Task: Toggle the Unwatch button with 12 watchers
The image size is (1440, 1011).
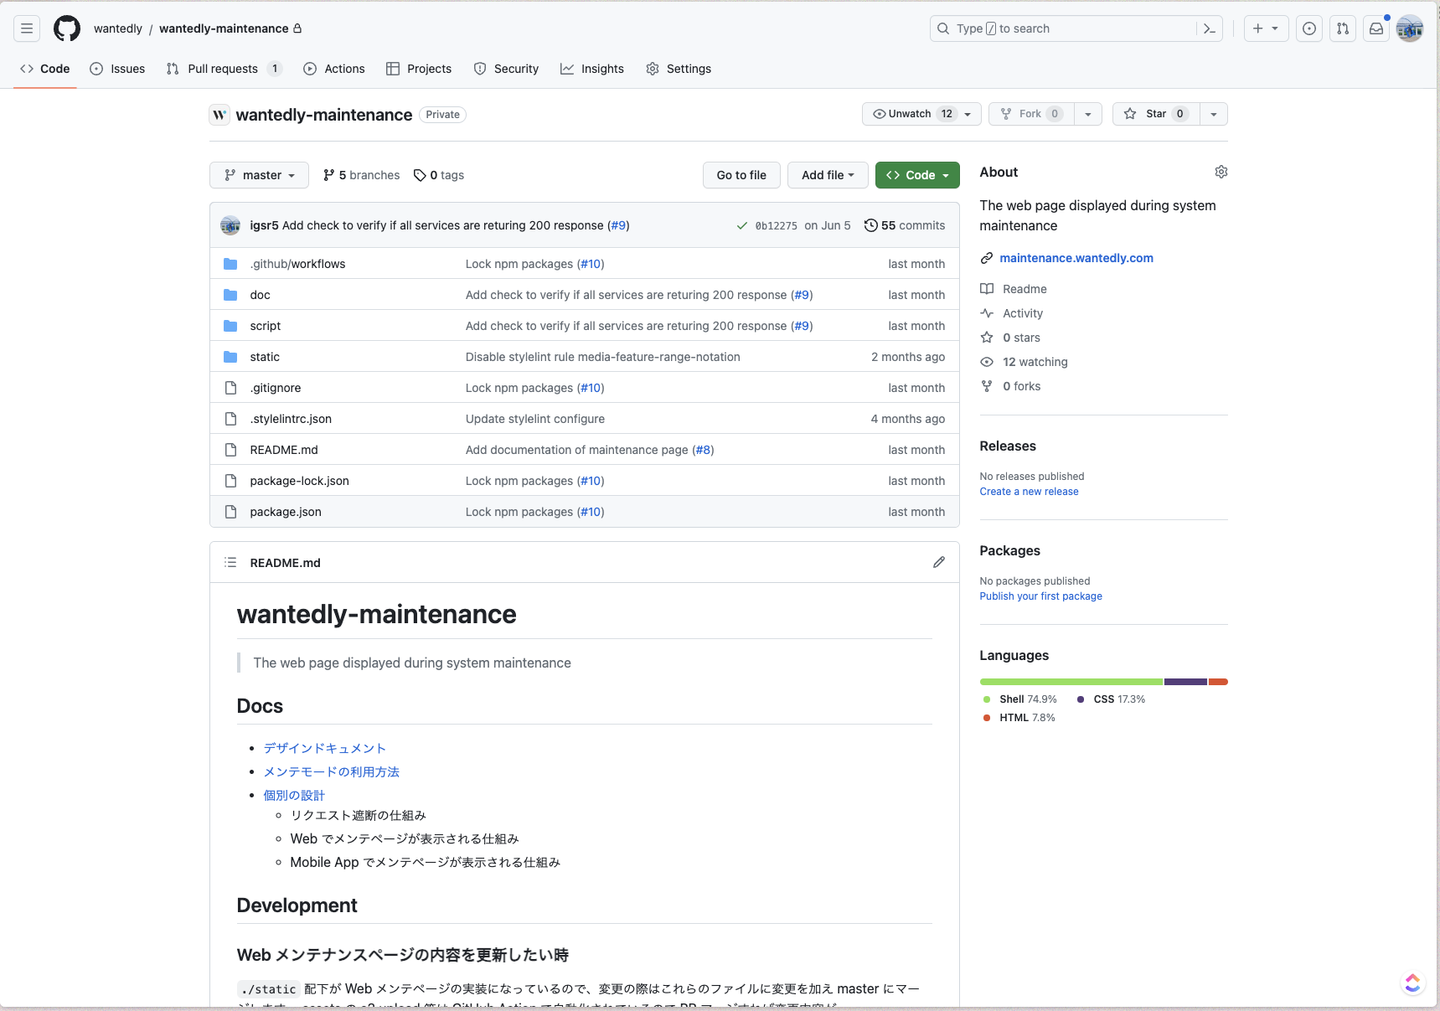Action: [x=913, y=114]
